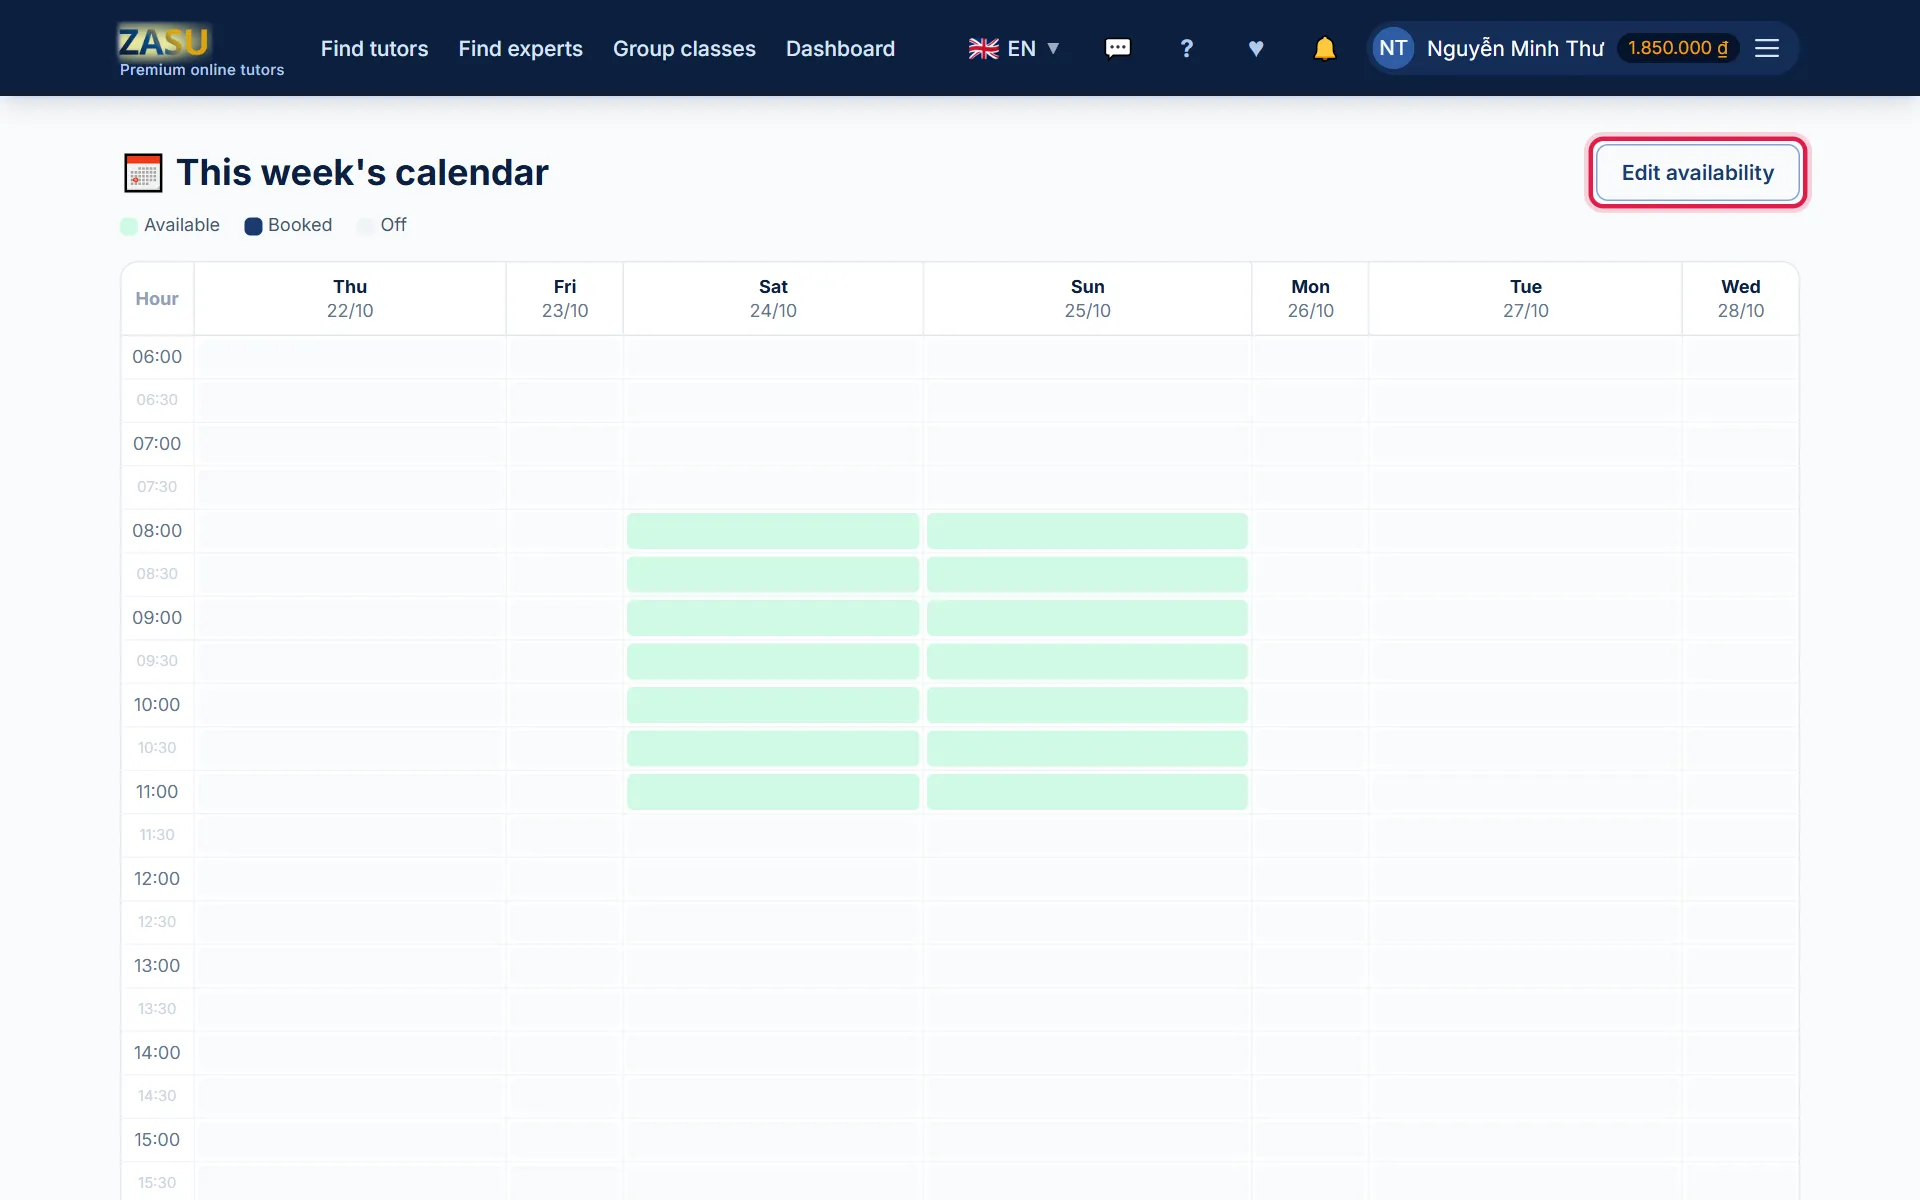Select the Sun 09:30 available slot
Viewport: 1920px width, 1200px height.
[1087, 661]
